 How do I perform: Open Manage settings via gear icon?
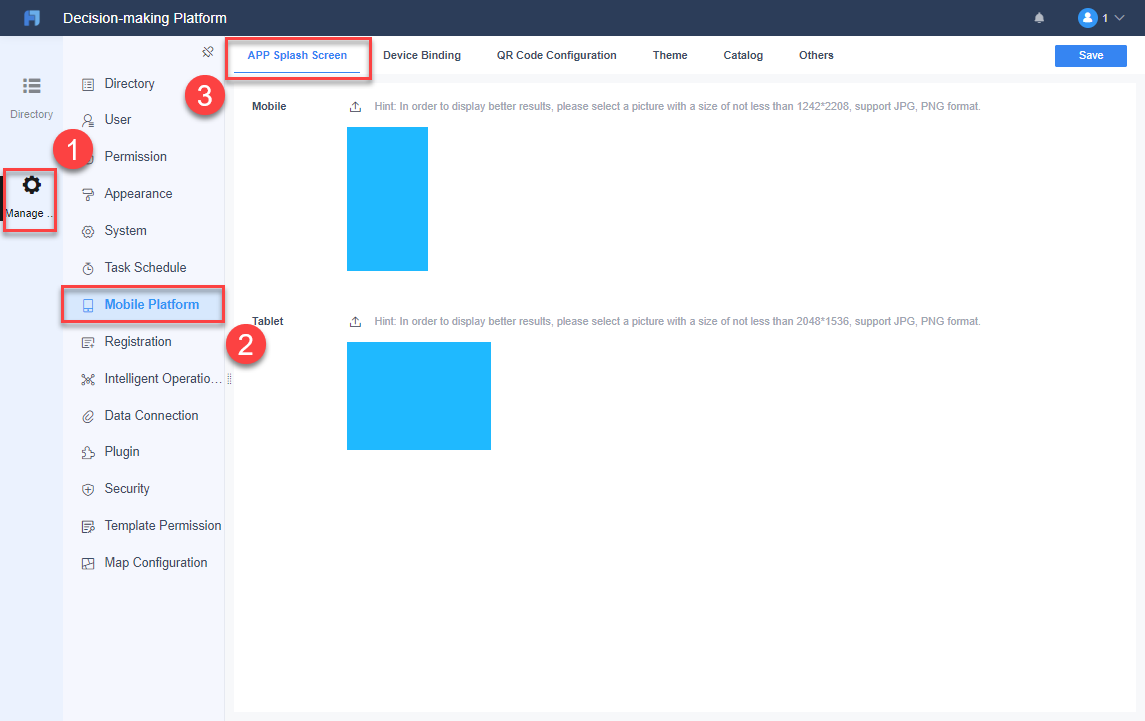[33, 185]
